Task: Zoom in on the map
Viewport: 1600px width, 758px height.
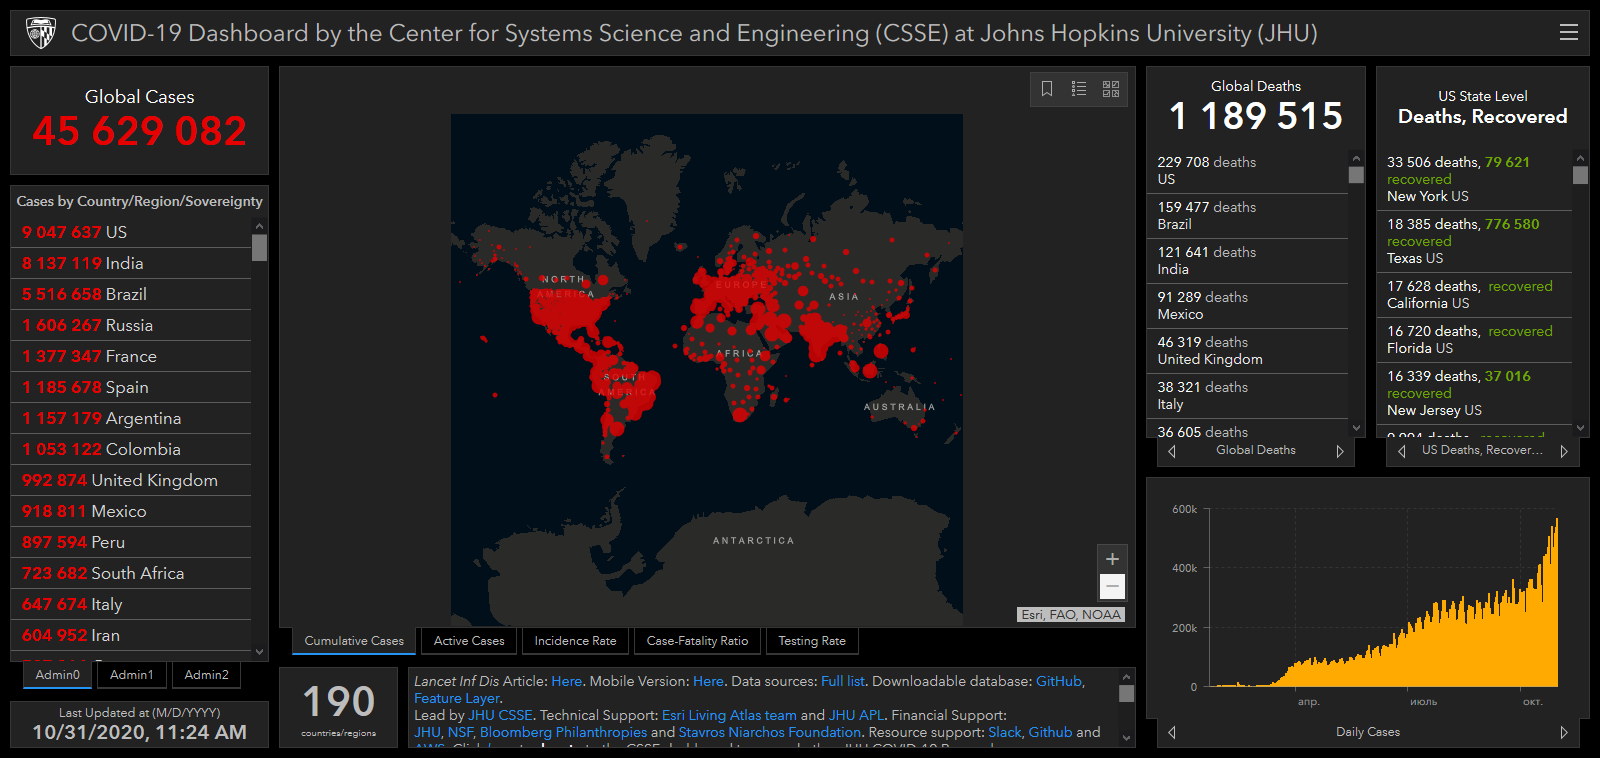Action: pos(1112,559)
